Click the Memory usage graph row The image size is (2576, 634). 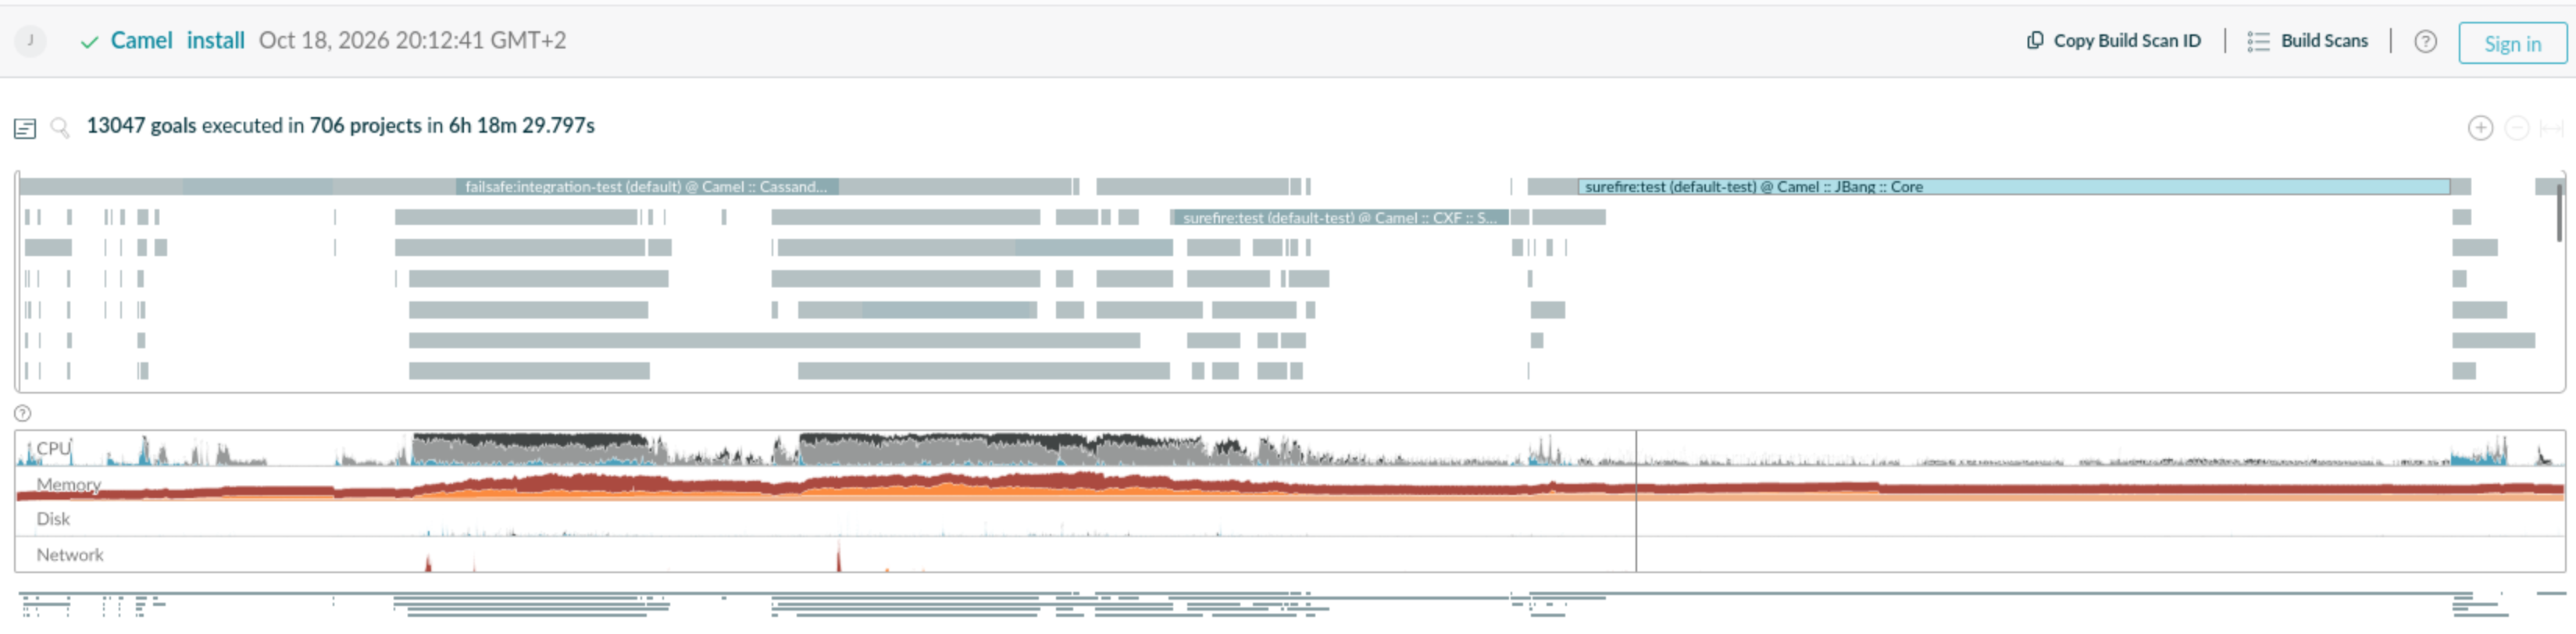coord(1289,485)
